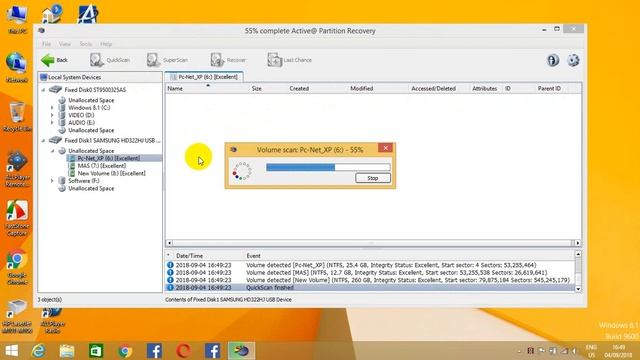
Task: Collapse the Fixed Disk0 ST9500325AS node
Action: 43,90
